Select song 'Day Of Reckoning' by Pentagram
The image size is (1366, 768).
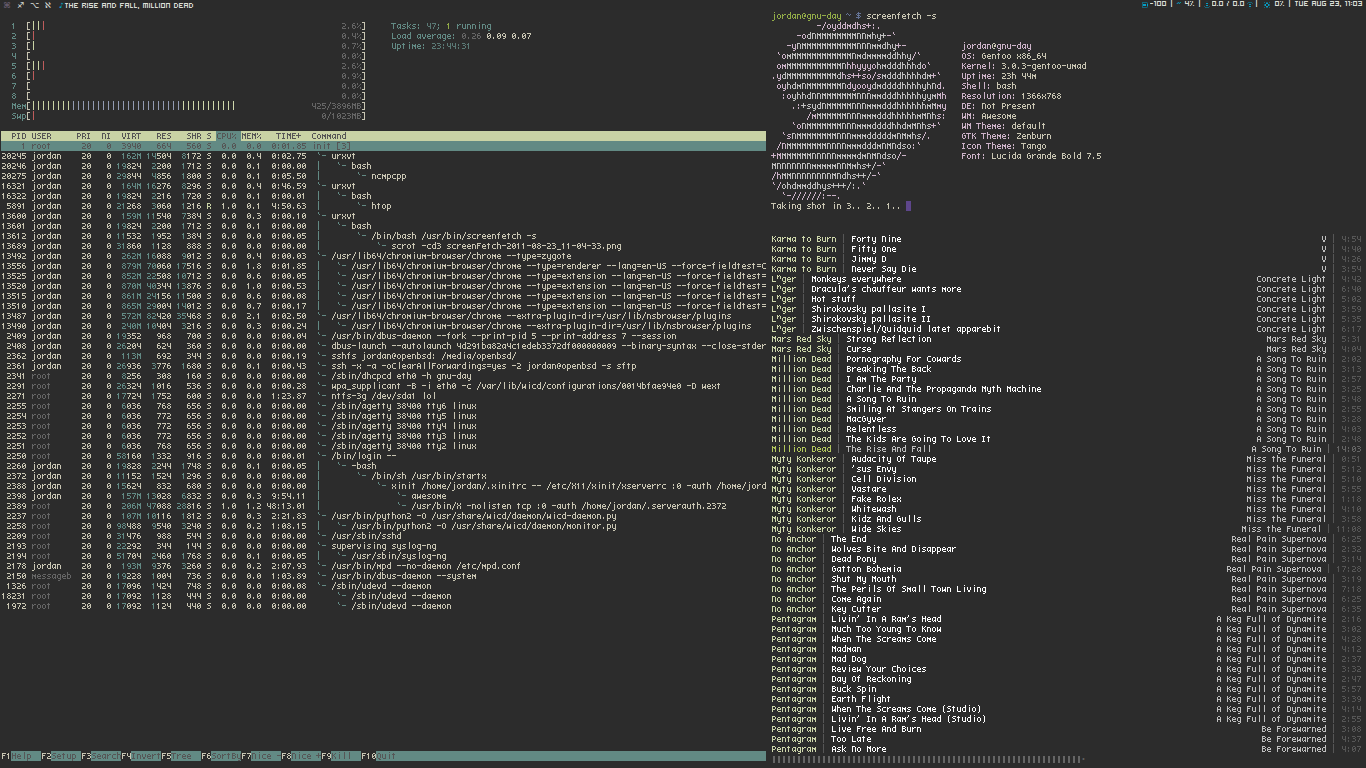tap(1067, 679)
